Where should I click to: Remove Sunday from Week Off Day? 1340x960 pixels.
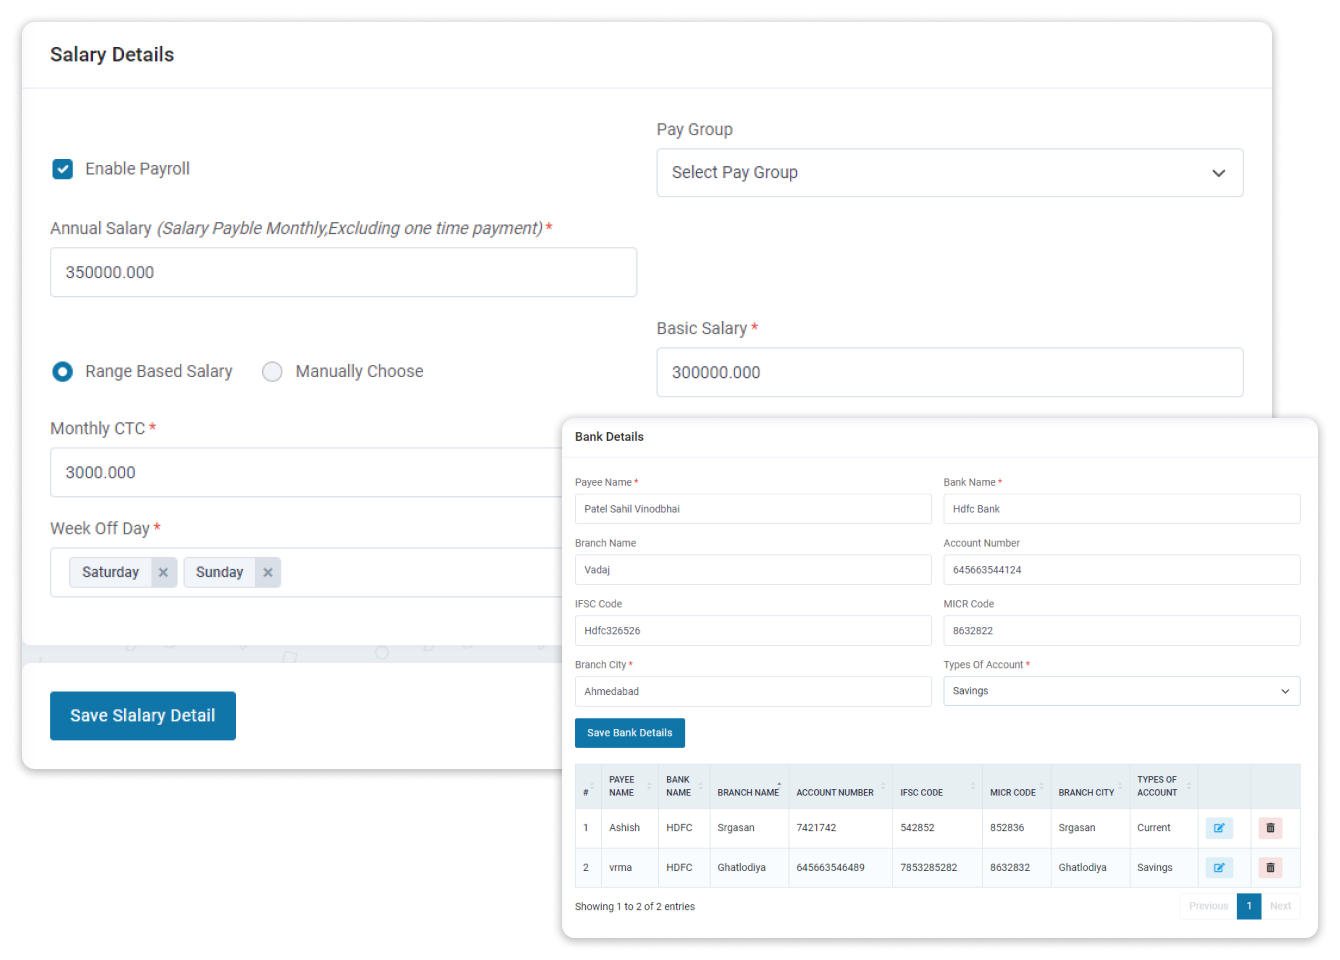coord(268,573)
